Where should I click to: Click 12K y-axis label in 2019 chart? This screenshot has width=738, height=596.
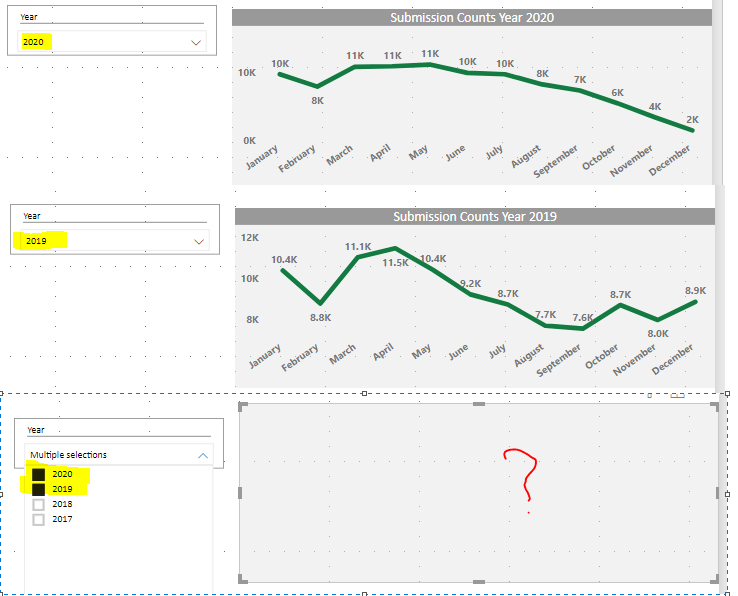pyautogui.click(x=250, y=238)
